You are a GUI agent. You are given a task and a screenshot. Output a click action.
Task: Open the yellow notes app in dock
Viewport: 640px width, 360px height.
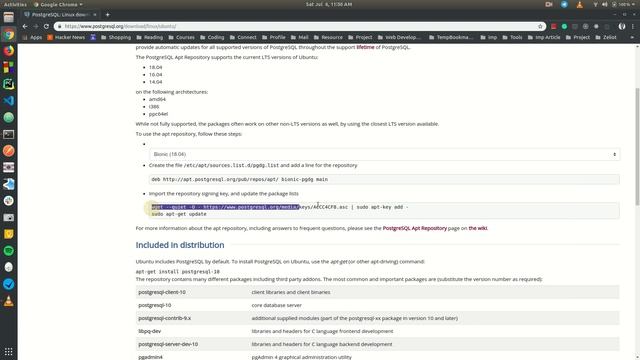tap(9, 234)
